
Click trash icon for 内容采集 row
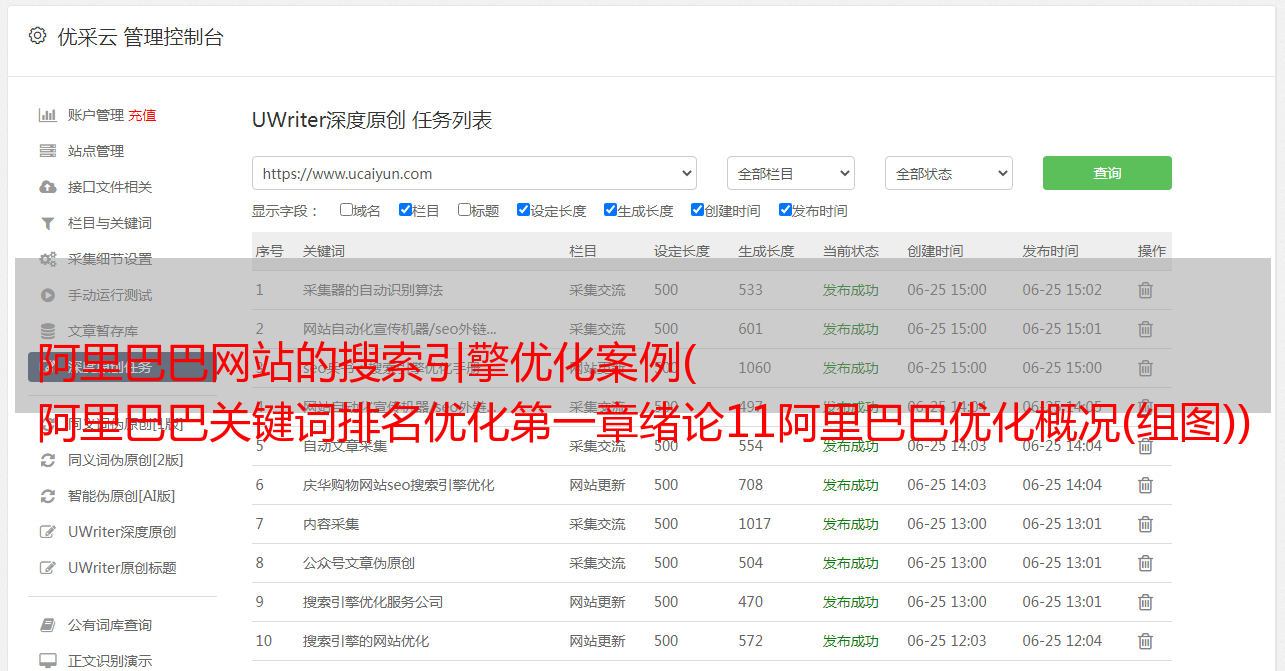(x=1145, y=524)
